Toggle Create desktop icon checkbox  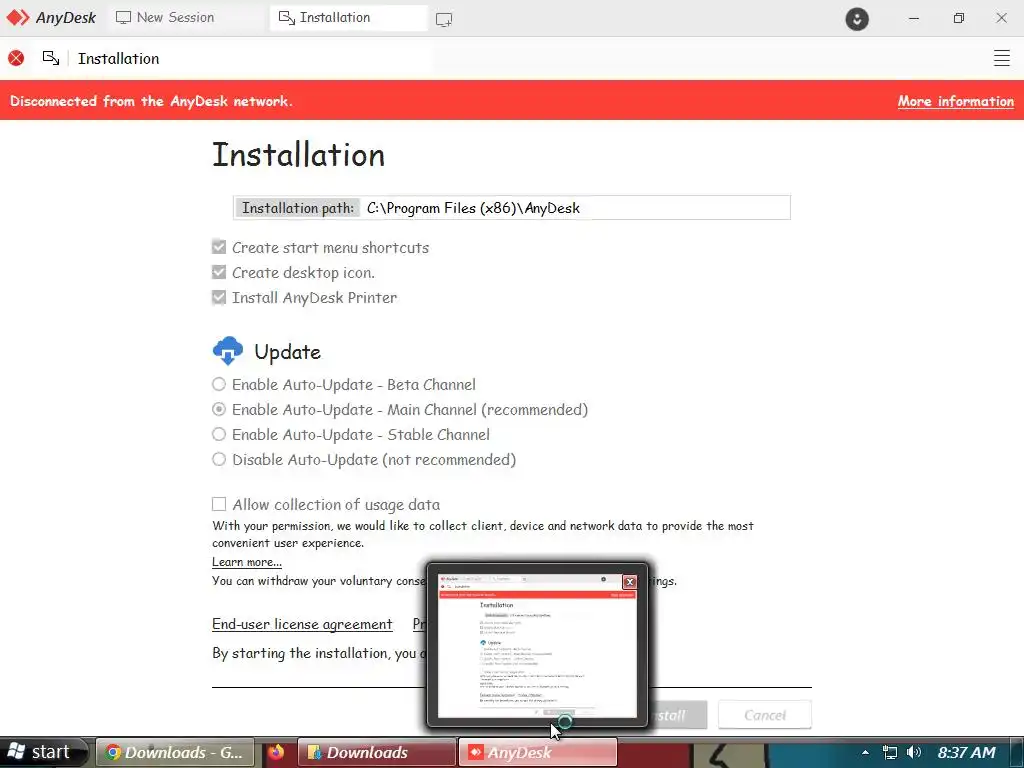point(219,272)
